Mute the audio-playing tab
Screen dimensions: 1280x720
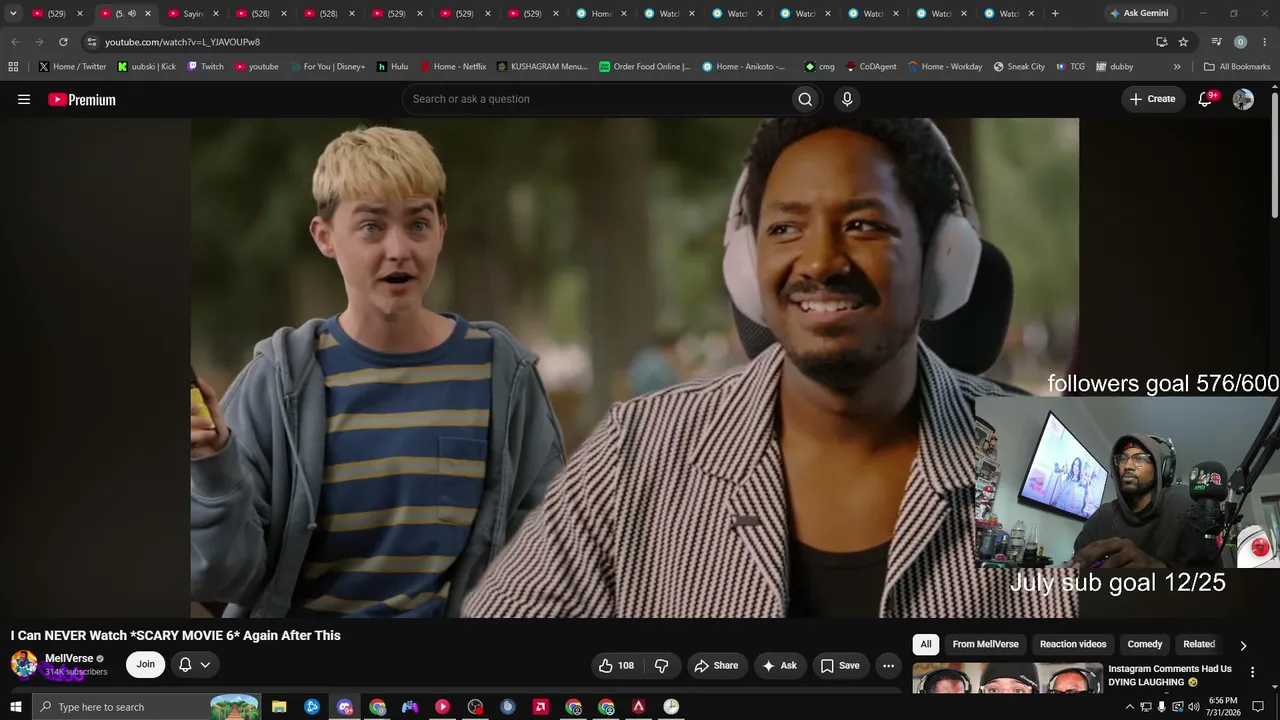(x=131, y=14)
